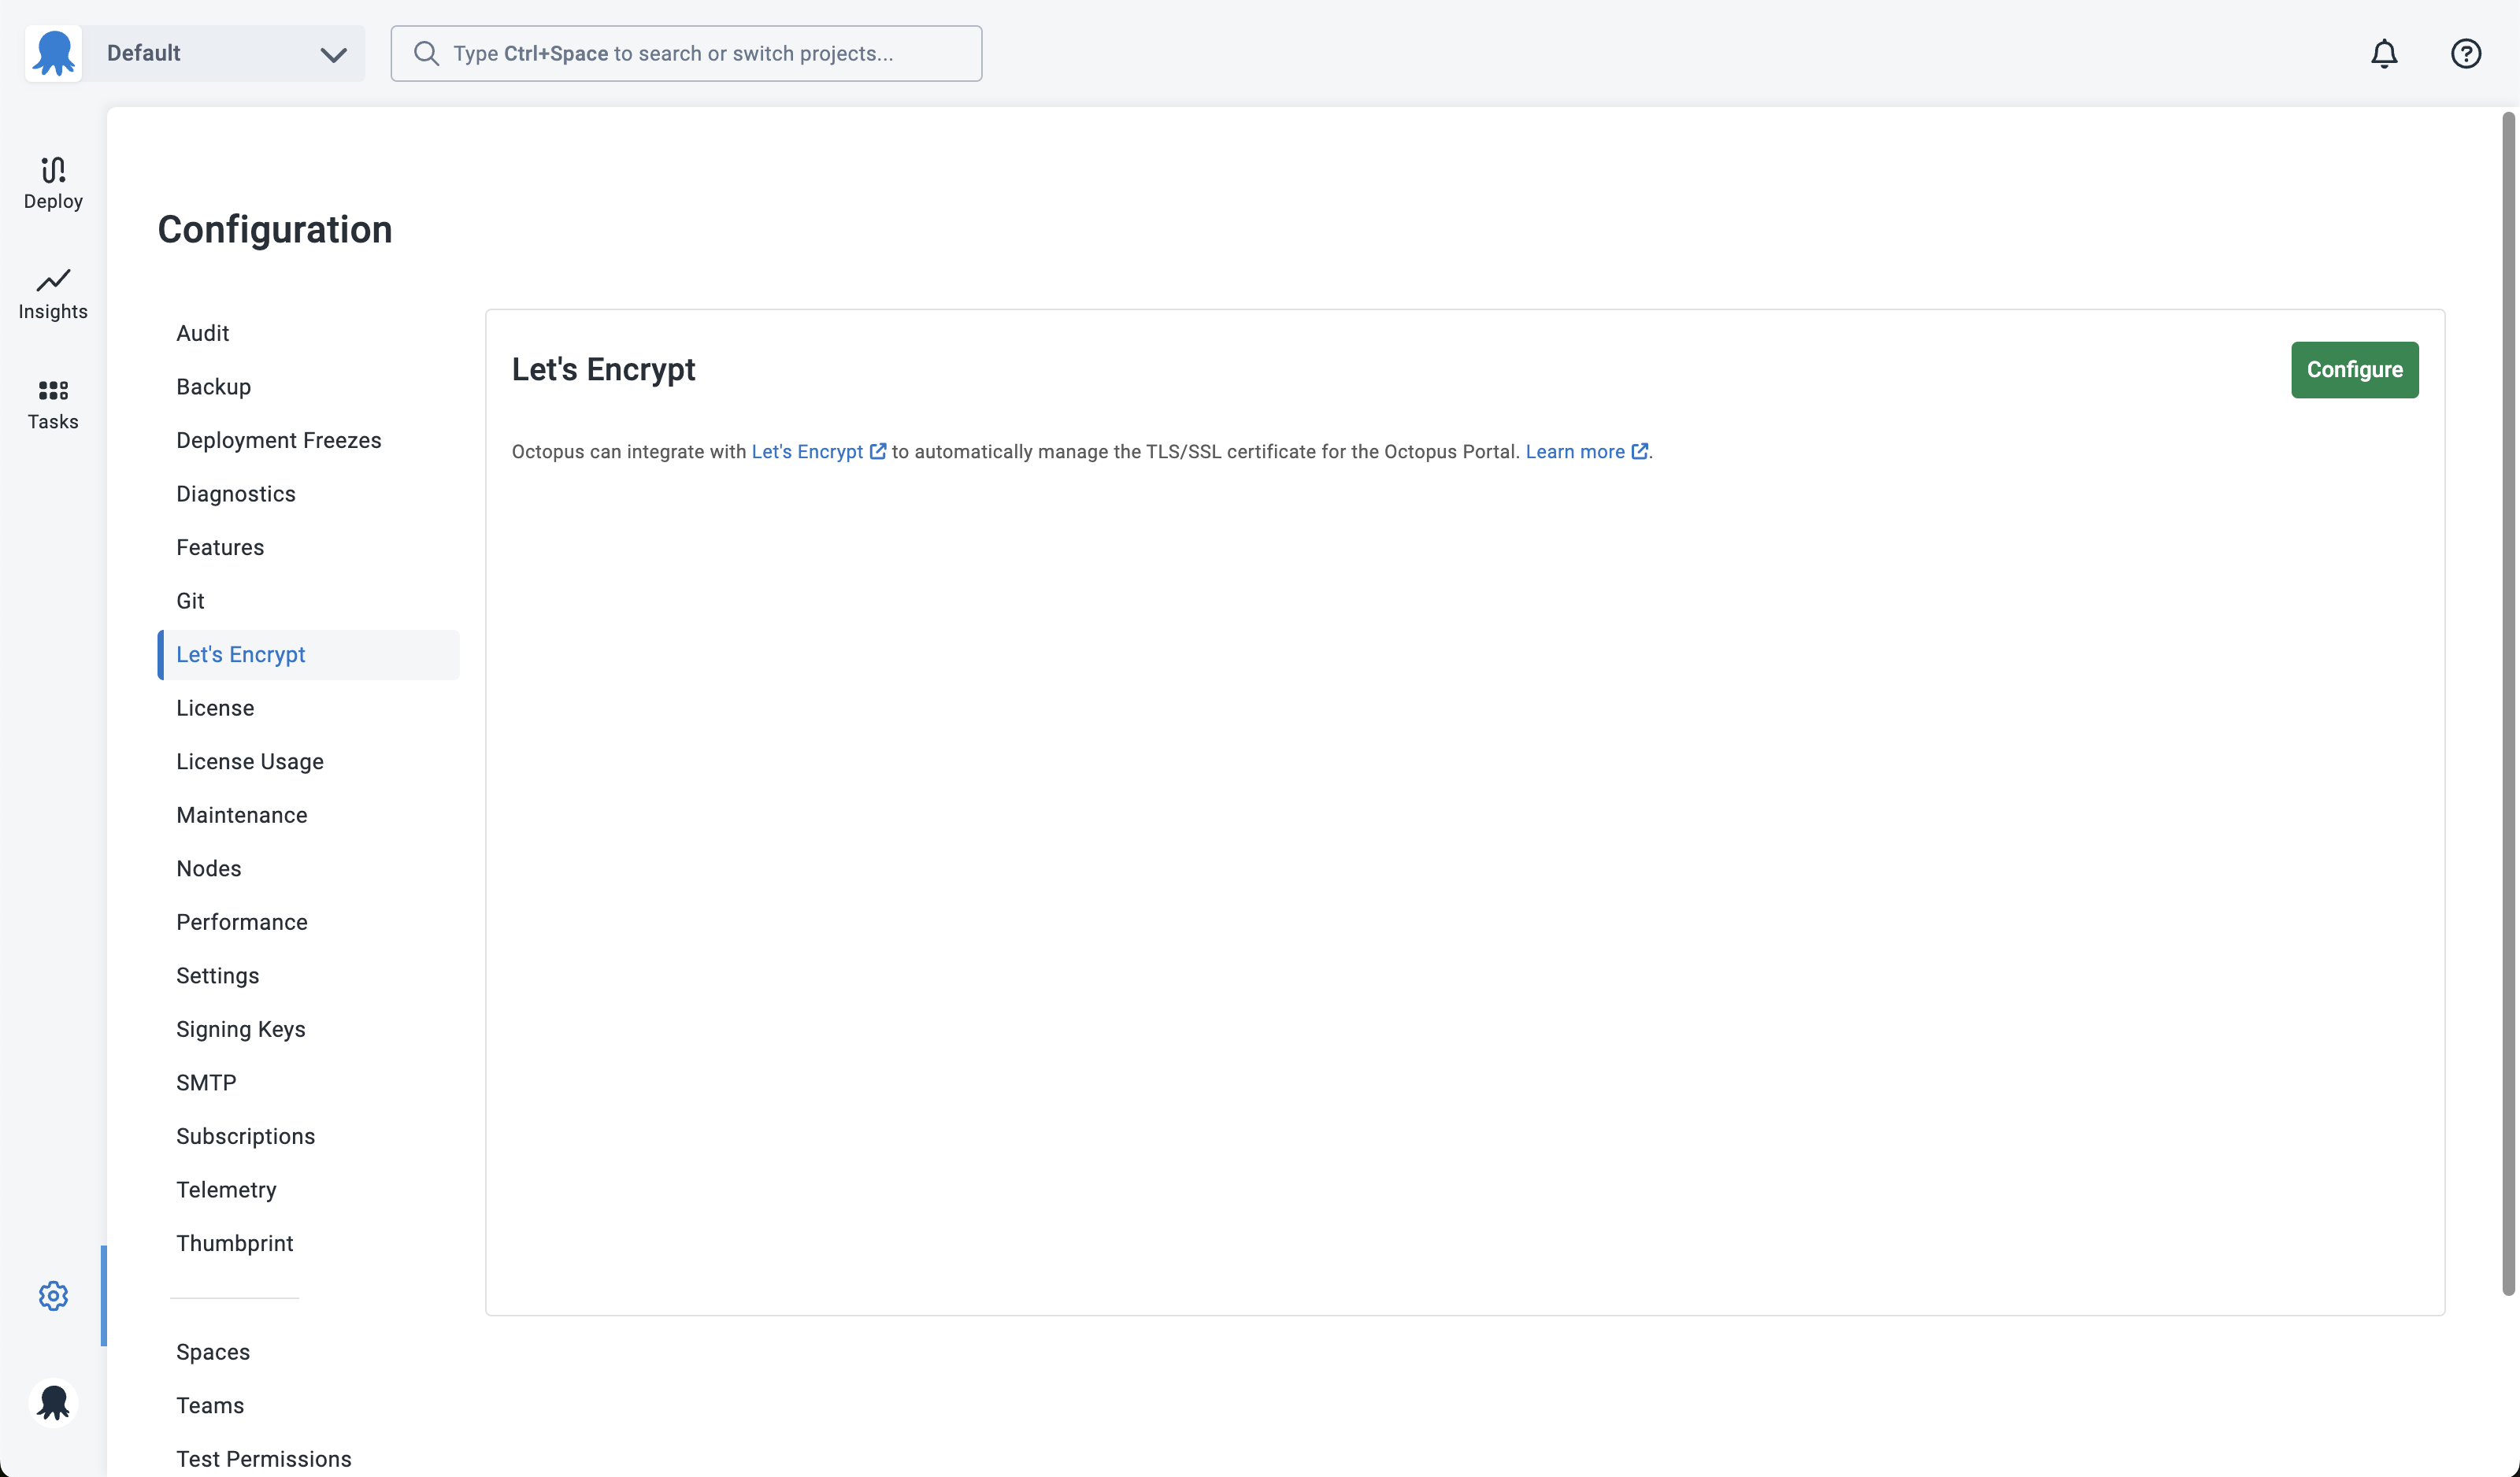Open the Tasks section
This screenshot has height=1477, width=2520.
point(53,404)
